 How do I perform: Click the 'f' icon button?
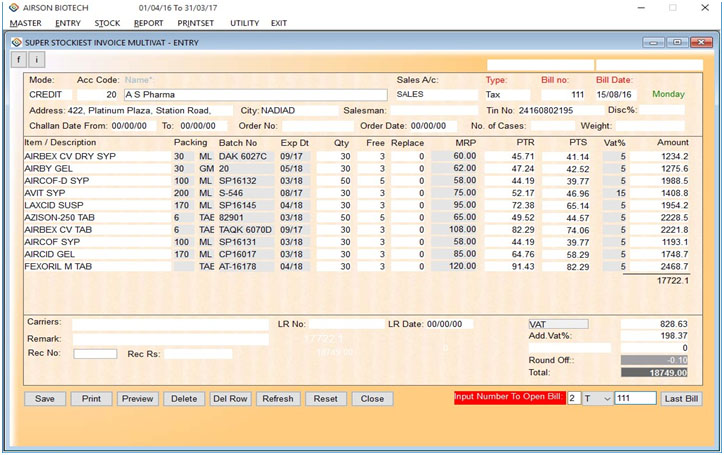click(18, 60)
